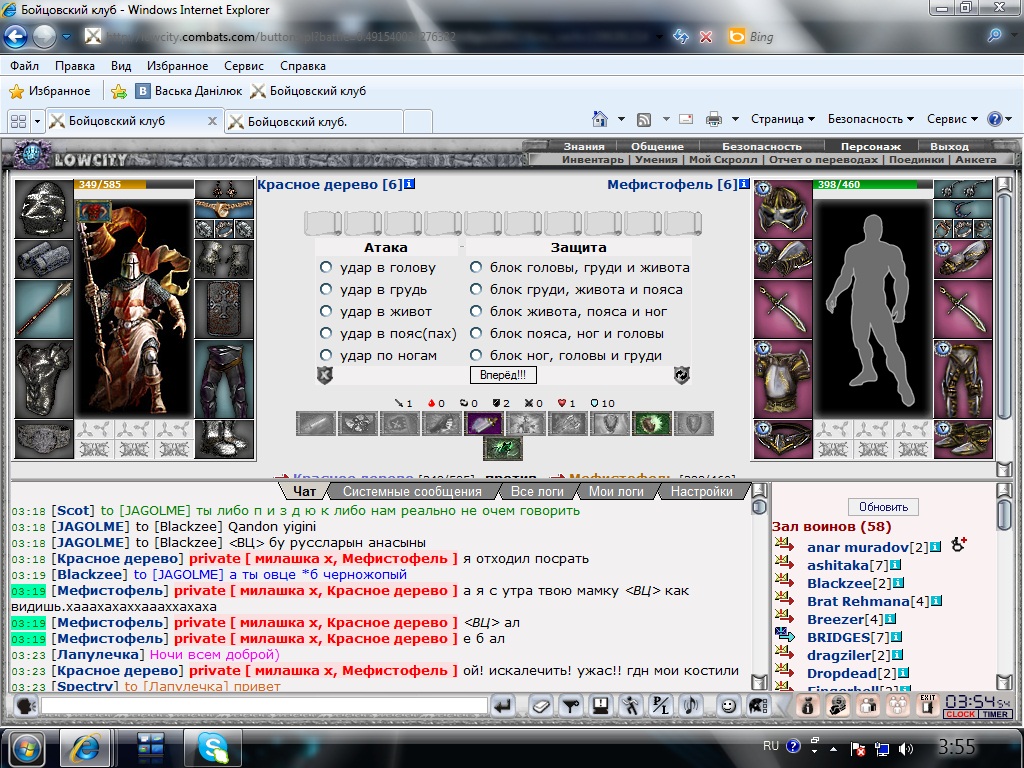Click the helmet item in left equipment panel
This screenshot has width=1024, height=768.
point(43,207)
